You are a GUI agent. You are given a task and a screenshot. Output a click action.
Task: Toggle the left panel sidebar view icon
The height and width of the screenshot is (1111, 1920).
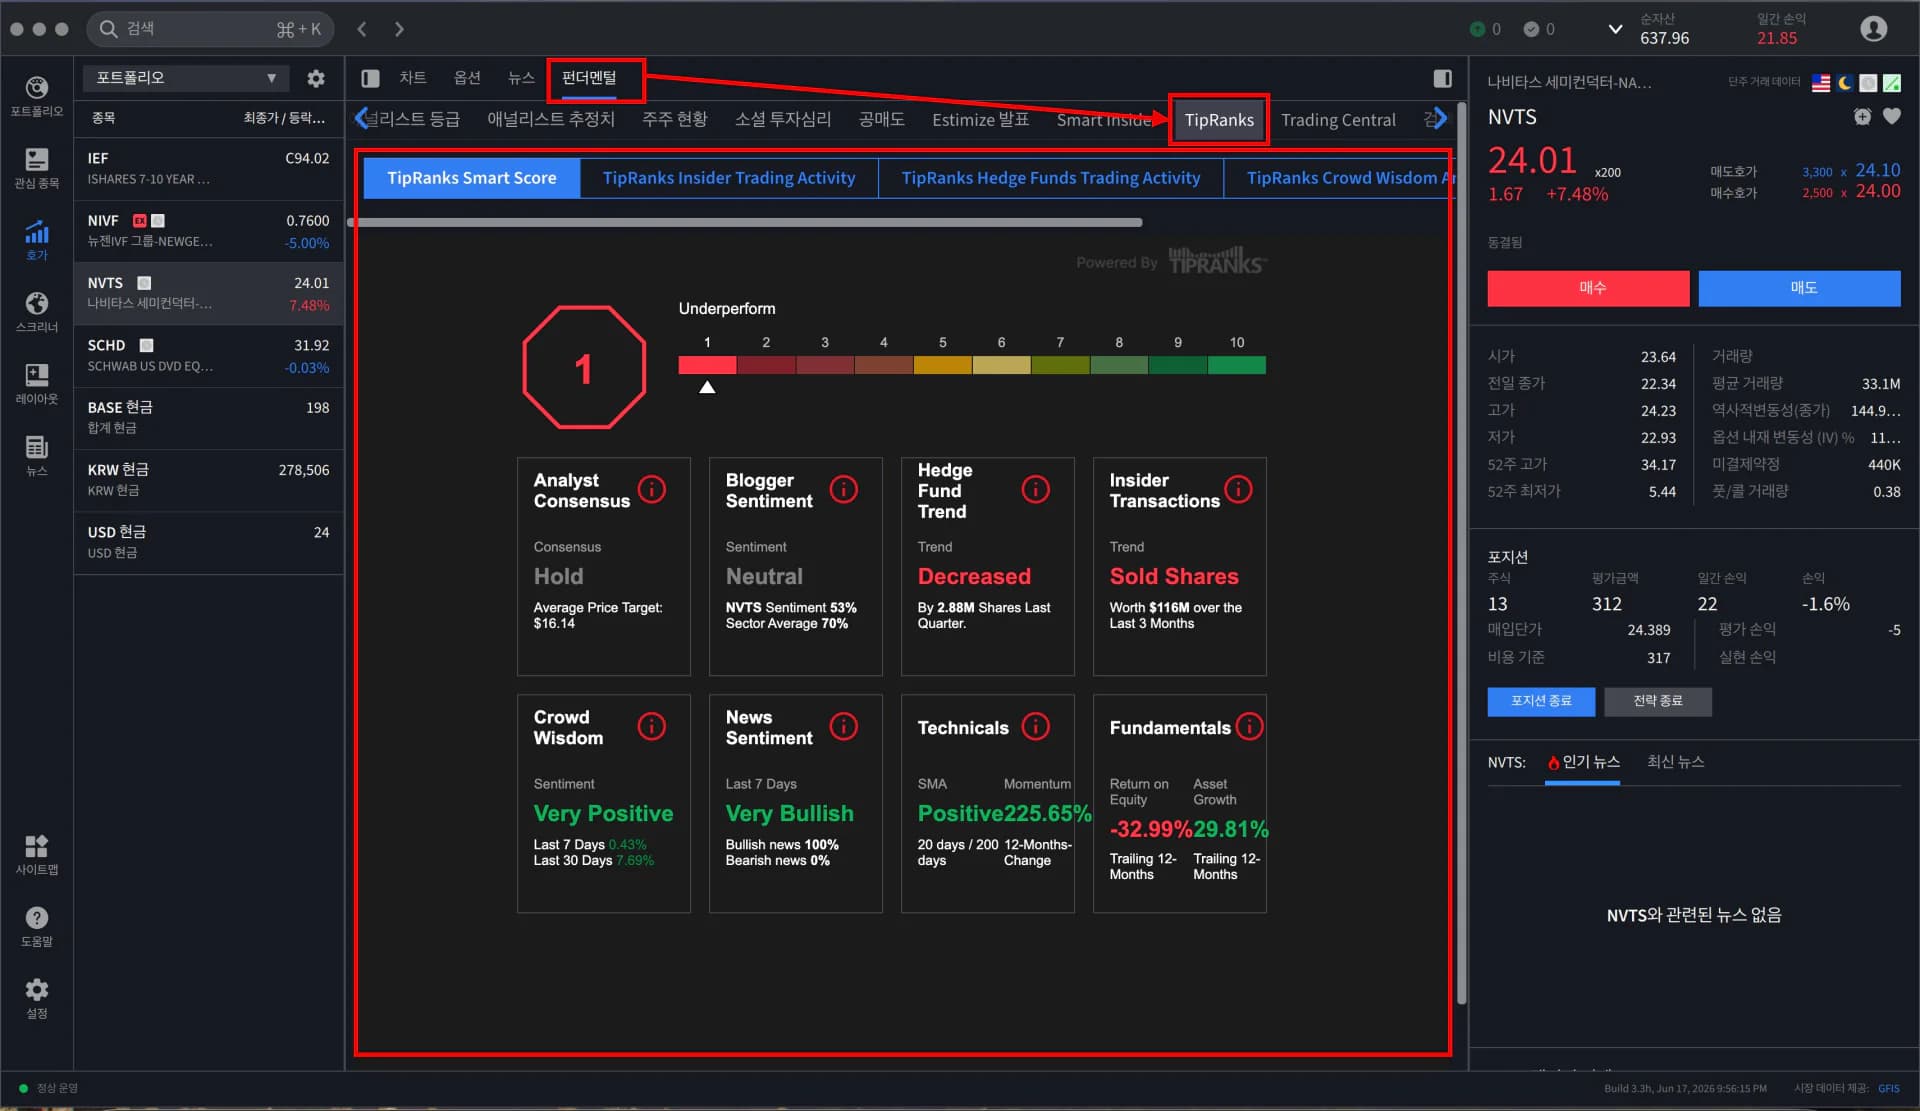(370, 78)
